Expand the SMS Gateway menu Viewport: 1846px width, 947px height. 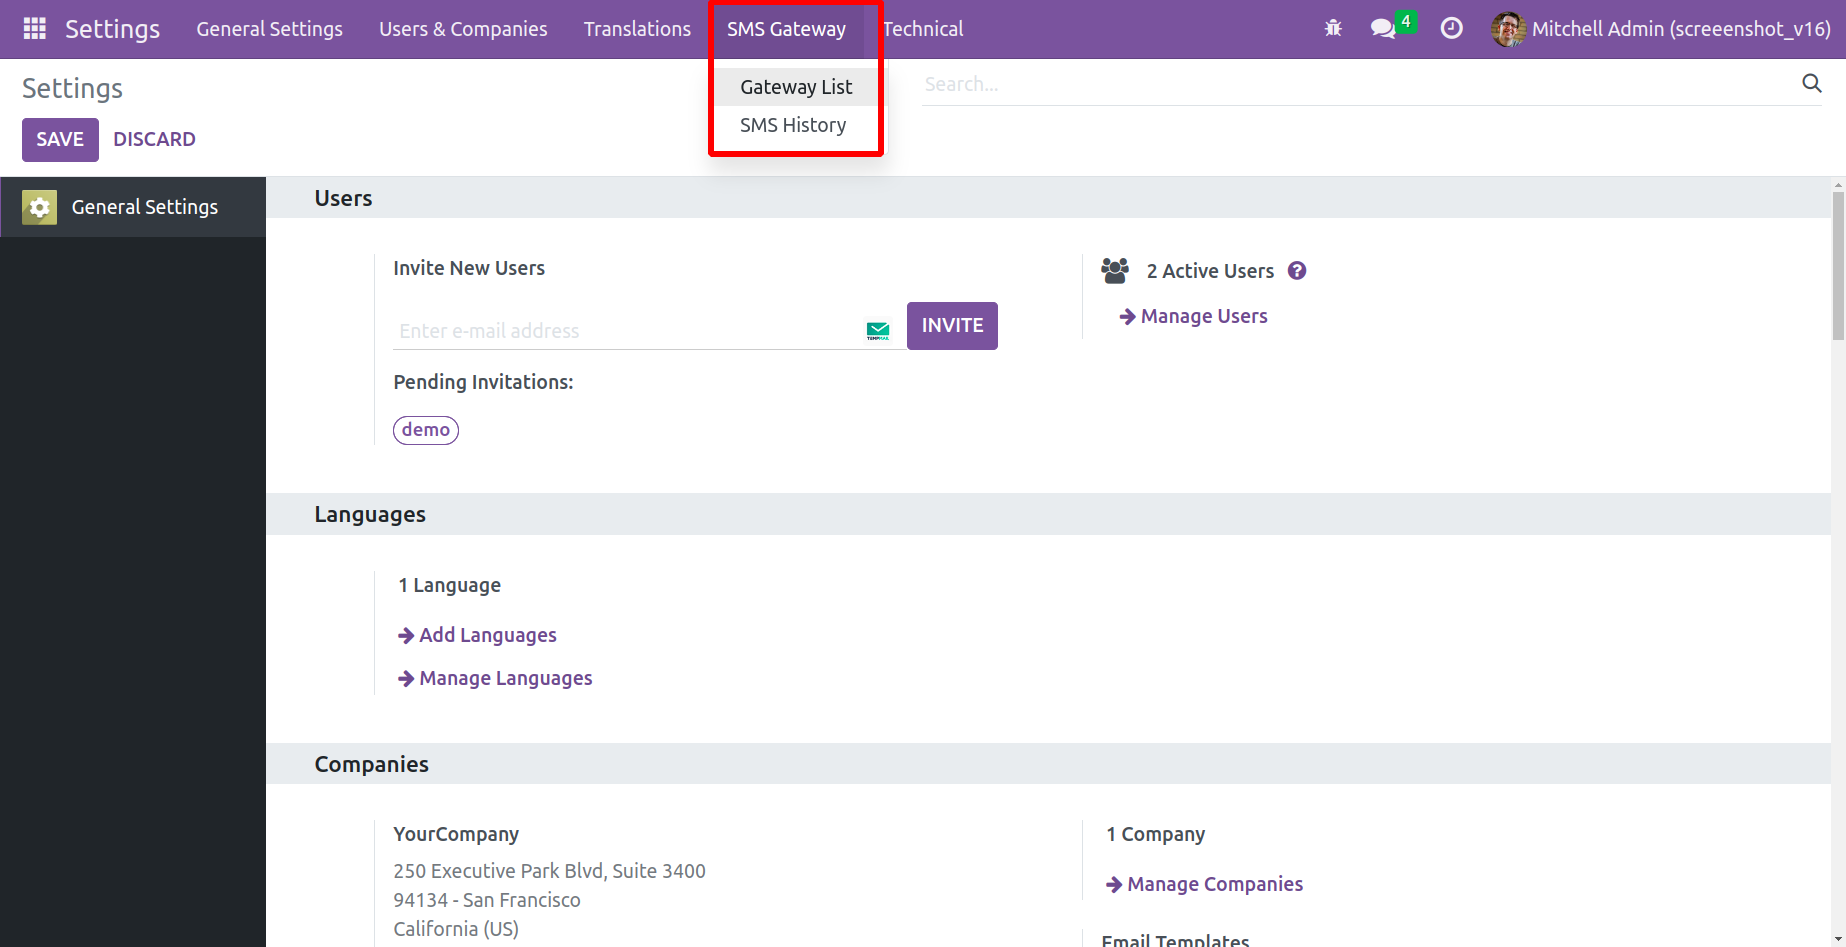pos(786,29)
